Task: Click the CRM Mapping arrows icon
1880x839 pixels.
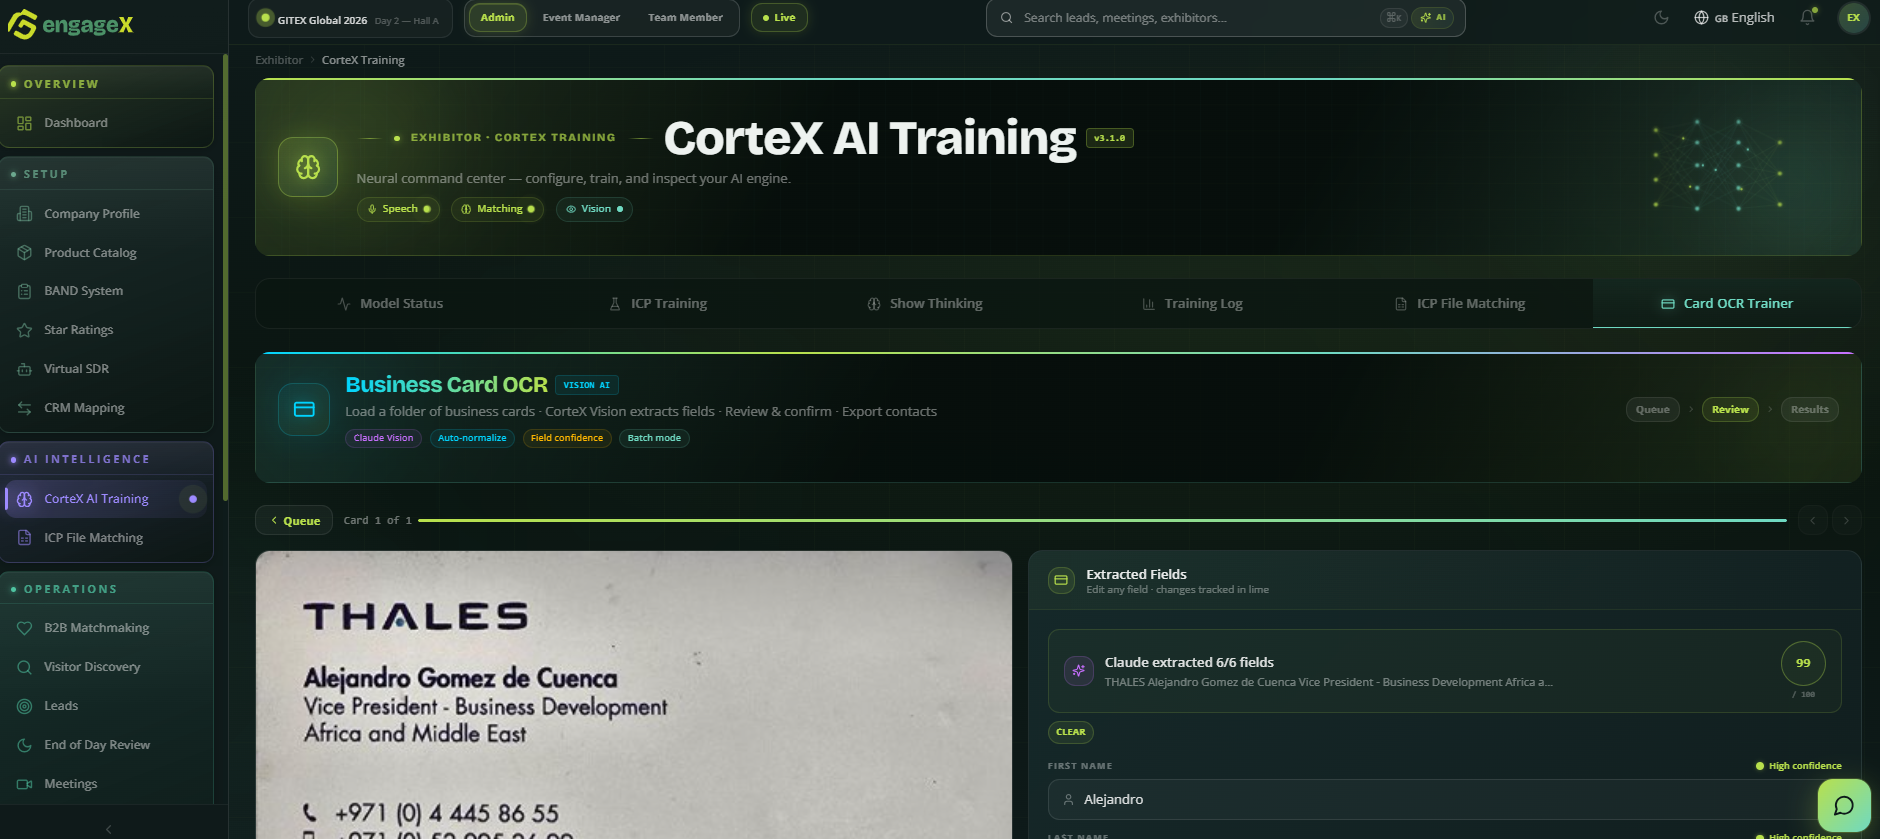Action: pos(24,408)
